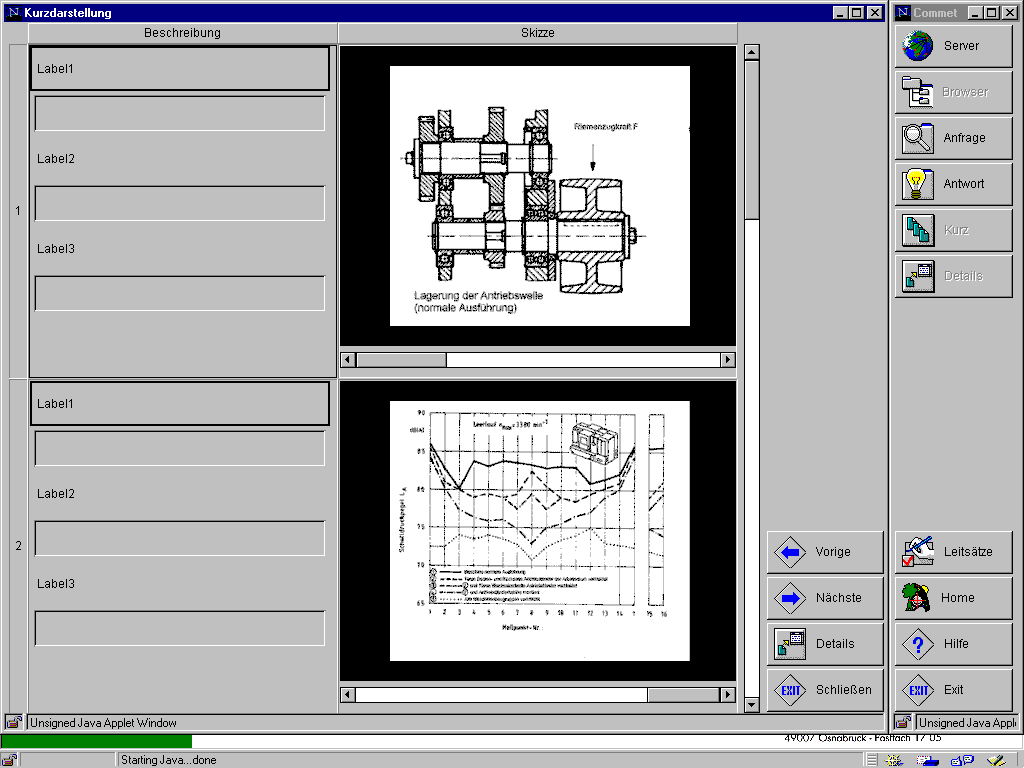This screenshot has width=1024, height=768.
Task: Click the Antwort lightbulb icon
Action: tap(917, 184)
